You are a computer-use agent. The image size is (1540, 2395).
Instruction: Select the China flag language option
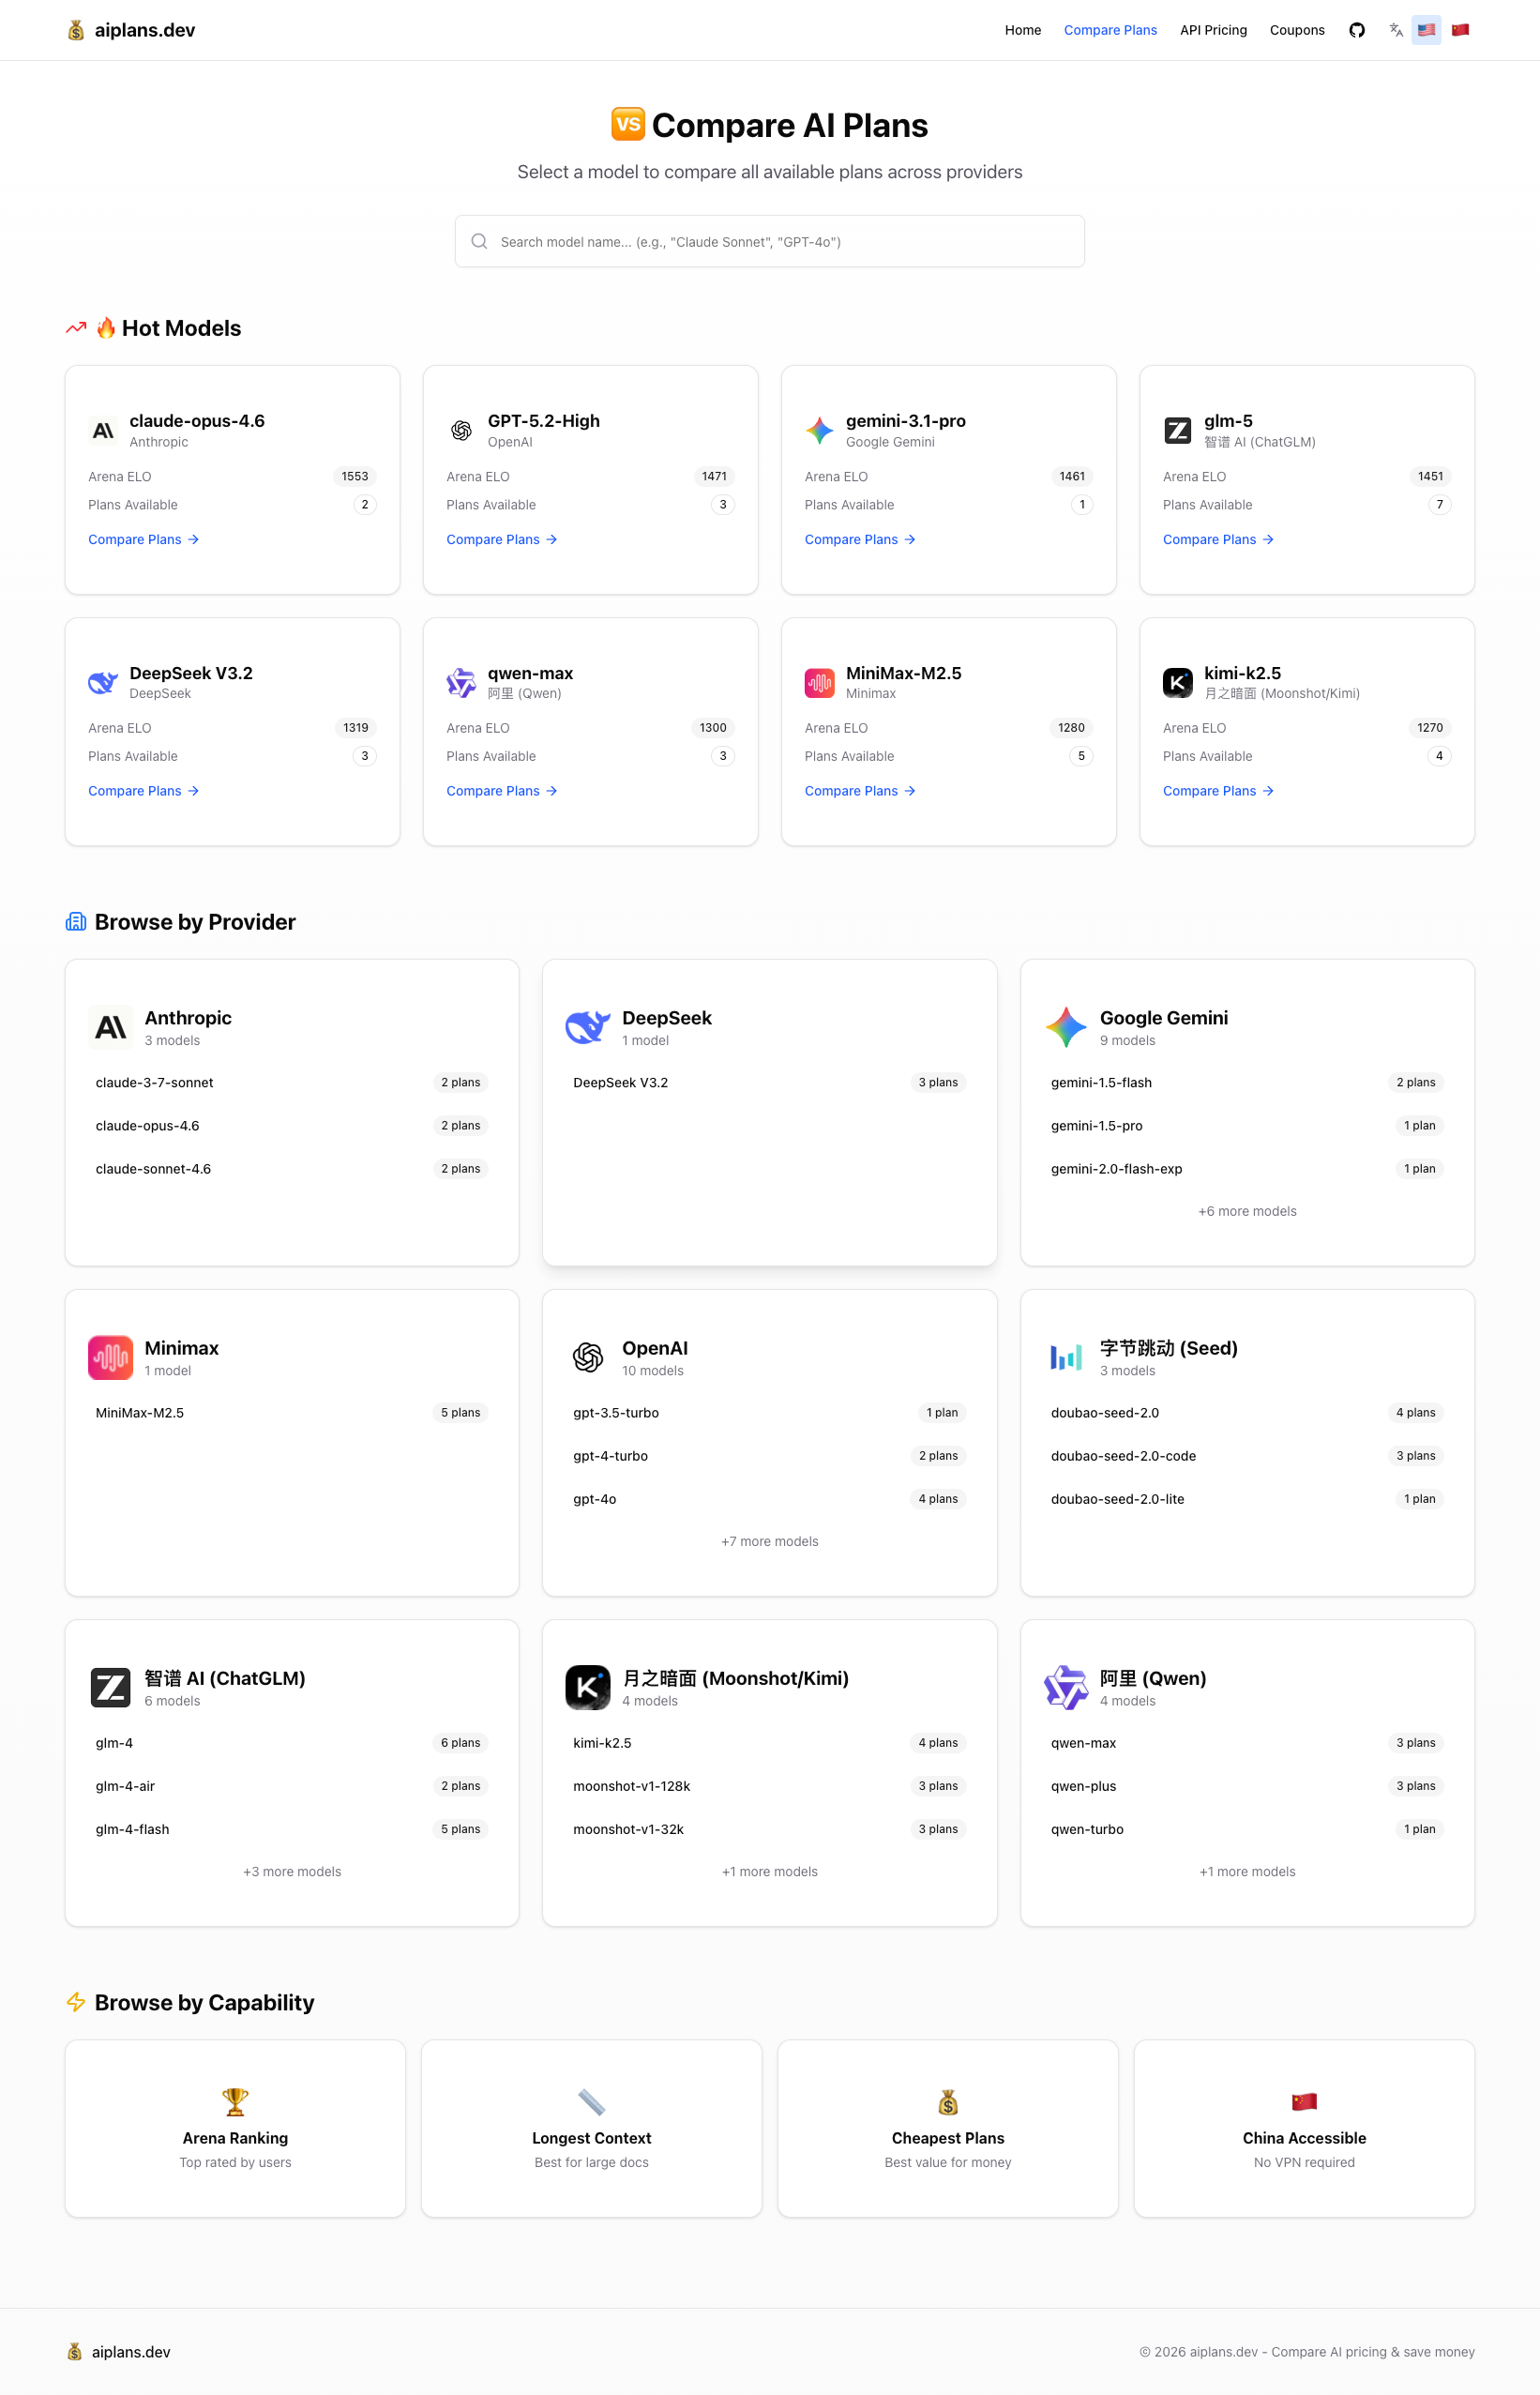(x=1459, y=30)
